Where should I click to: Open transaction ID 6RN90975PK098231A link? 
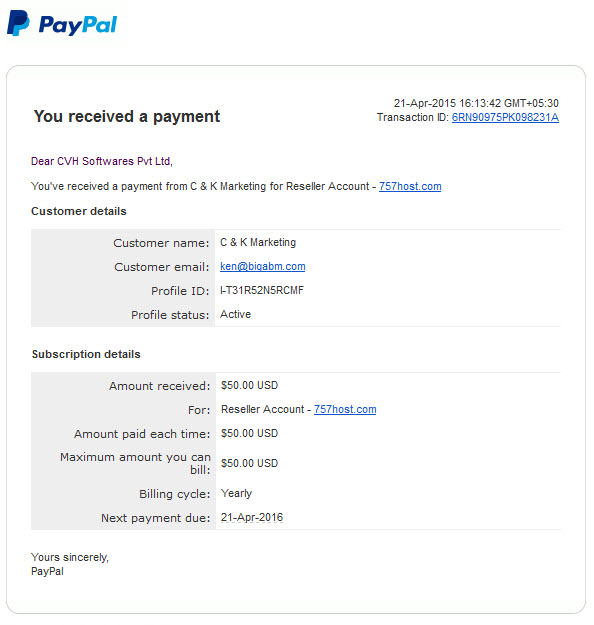tap(505, 118)
